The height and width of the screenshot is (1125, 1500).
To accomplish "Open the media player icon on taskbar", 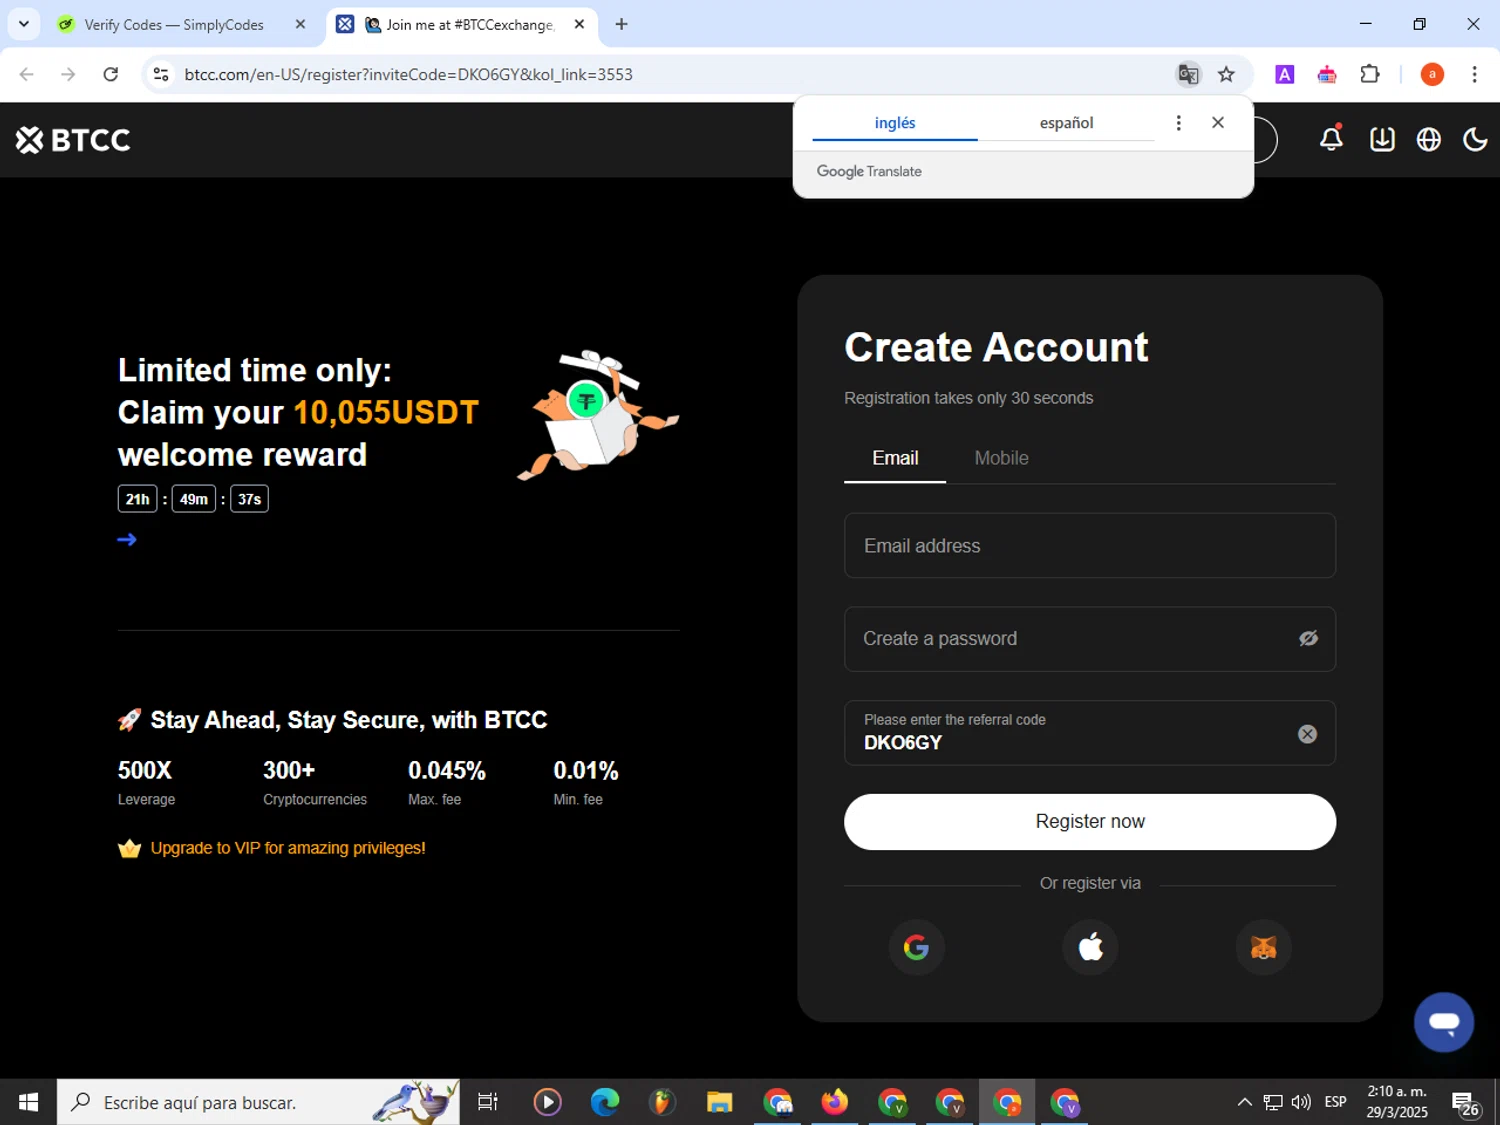I will click(x=547, y=1102).
